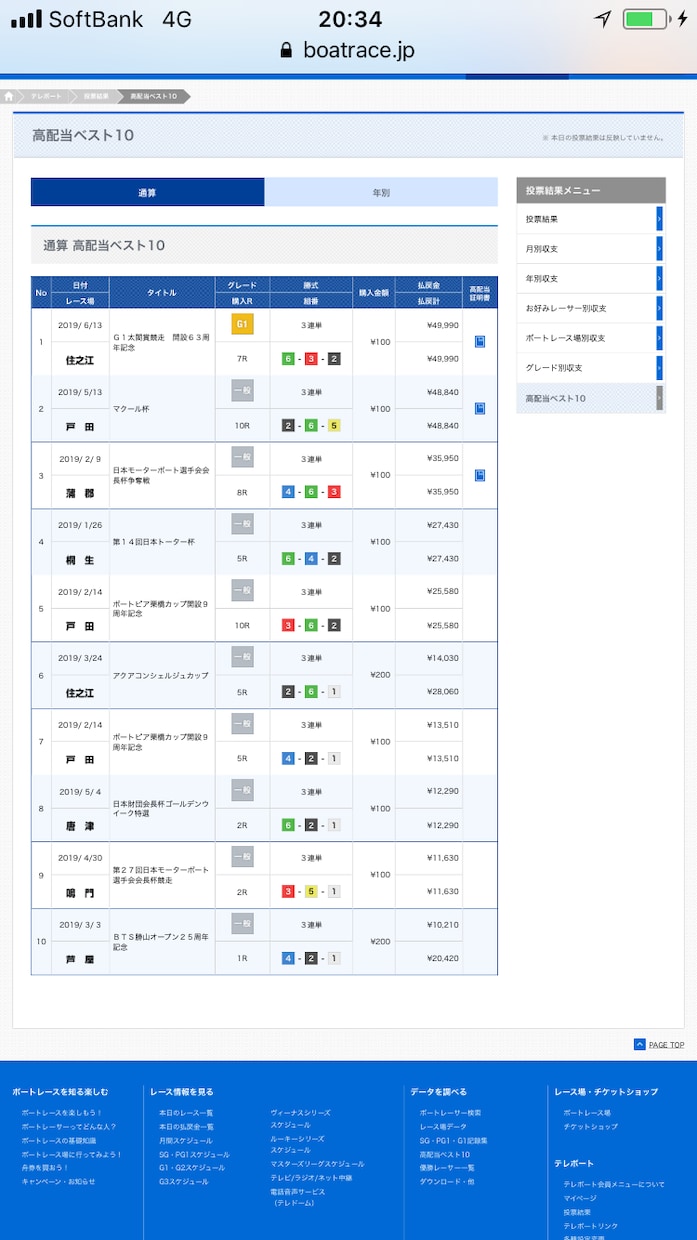Click race title 第14回日本トーター杯
697x1240 pixels.
(x=152, y=542)
